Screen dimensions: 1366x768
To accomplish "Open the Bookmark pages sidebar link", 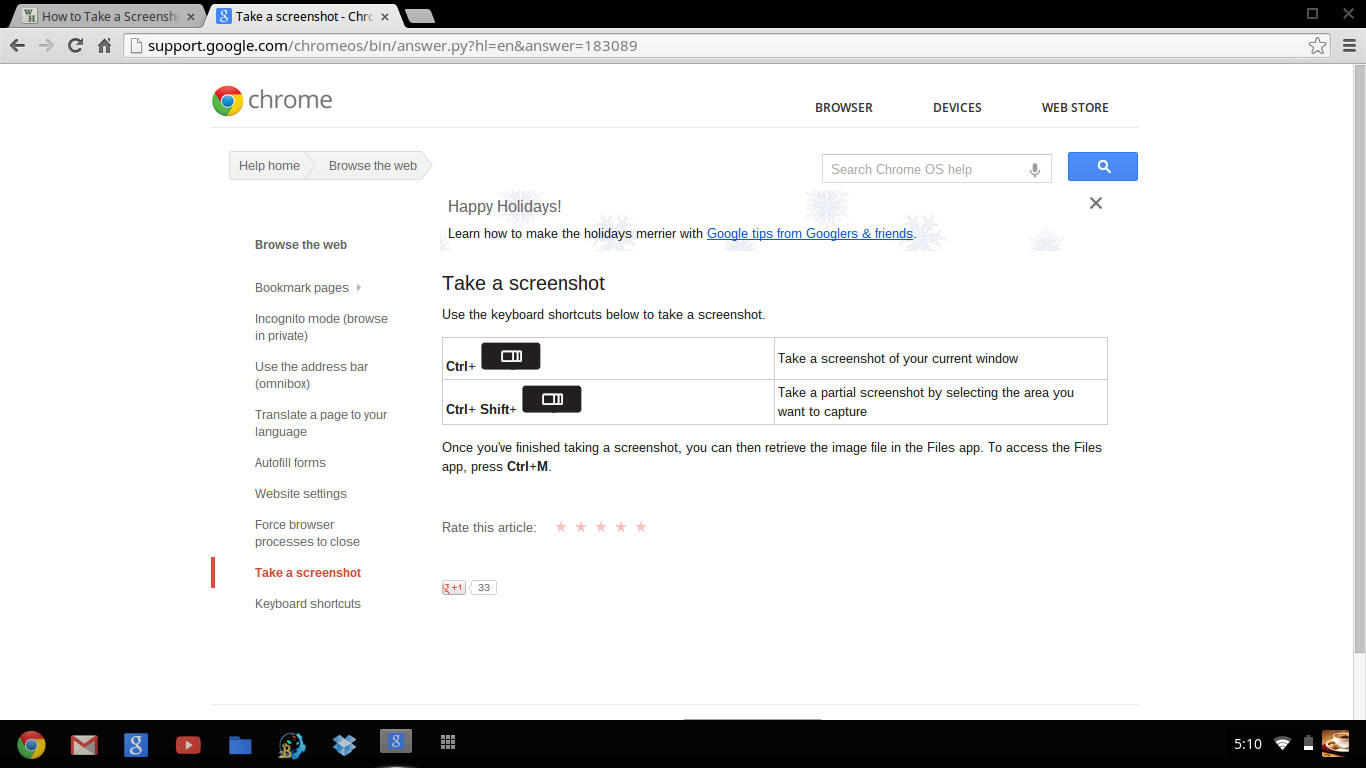I will [302, 287].
